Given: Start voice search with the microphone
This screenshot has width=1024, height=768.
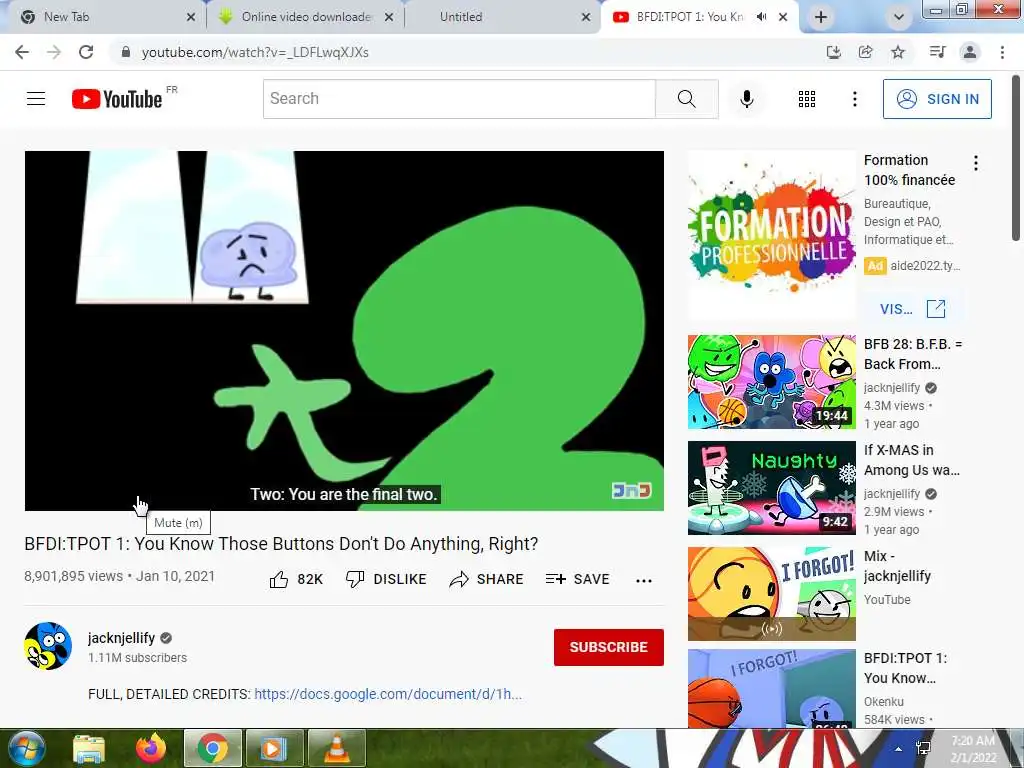Looking at the screenshot, I should (x=746, y=99).
